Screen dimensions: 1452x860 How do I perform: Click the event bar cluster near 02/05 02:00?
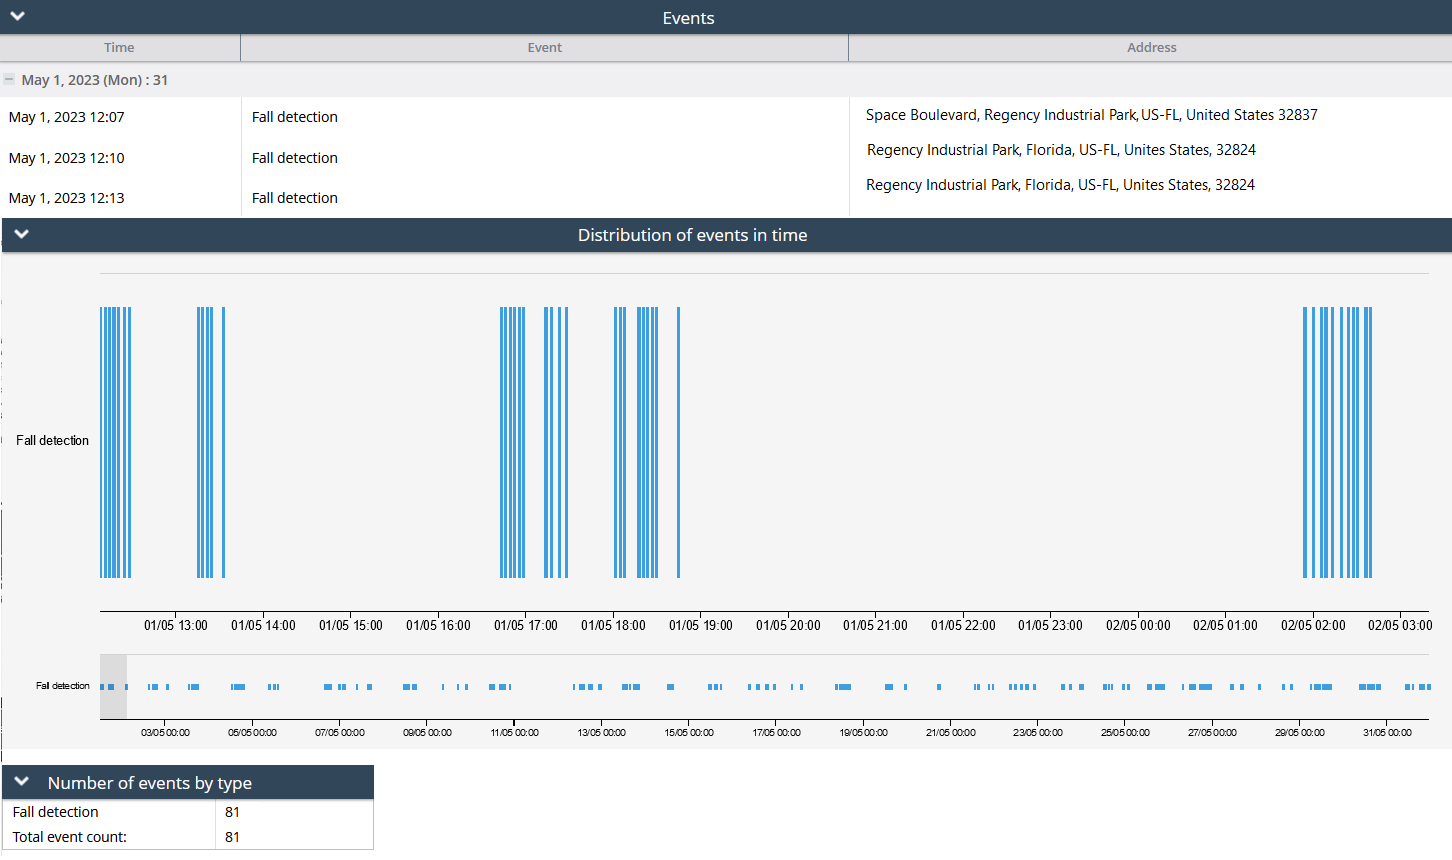point(1337,442)
